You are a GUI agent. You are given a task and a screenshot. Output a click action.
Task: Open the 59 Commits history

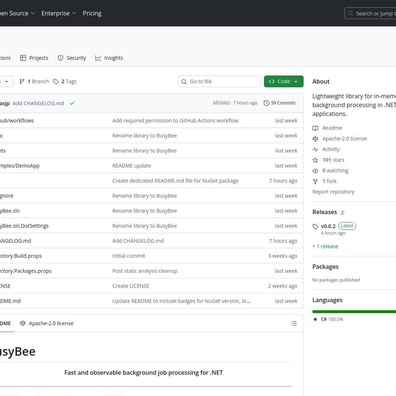[280, 103]
